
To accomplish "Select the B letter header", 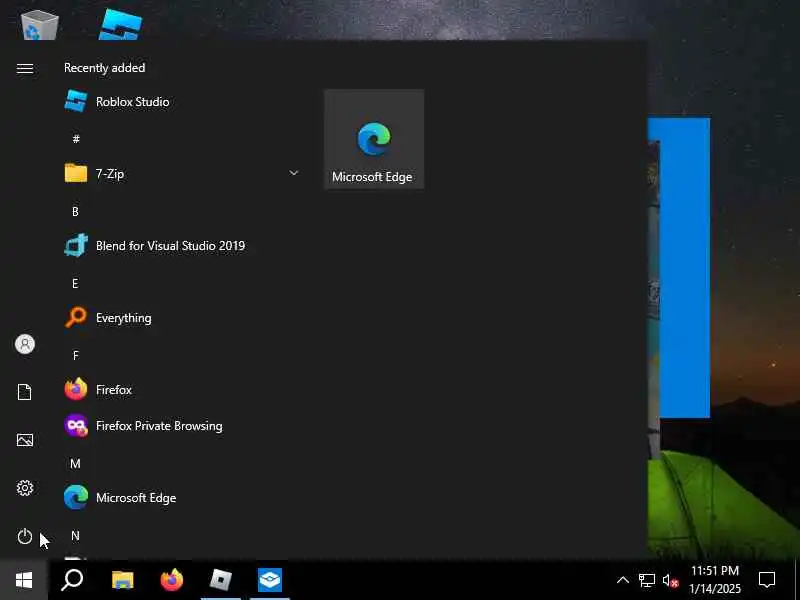I will pyautogui.click(x=76, y=211).
